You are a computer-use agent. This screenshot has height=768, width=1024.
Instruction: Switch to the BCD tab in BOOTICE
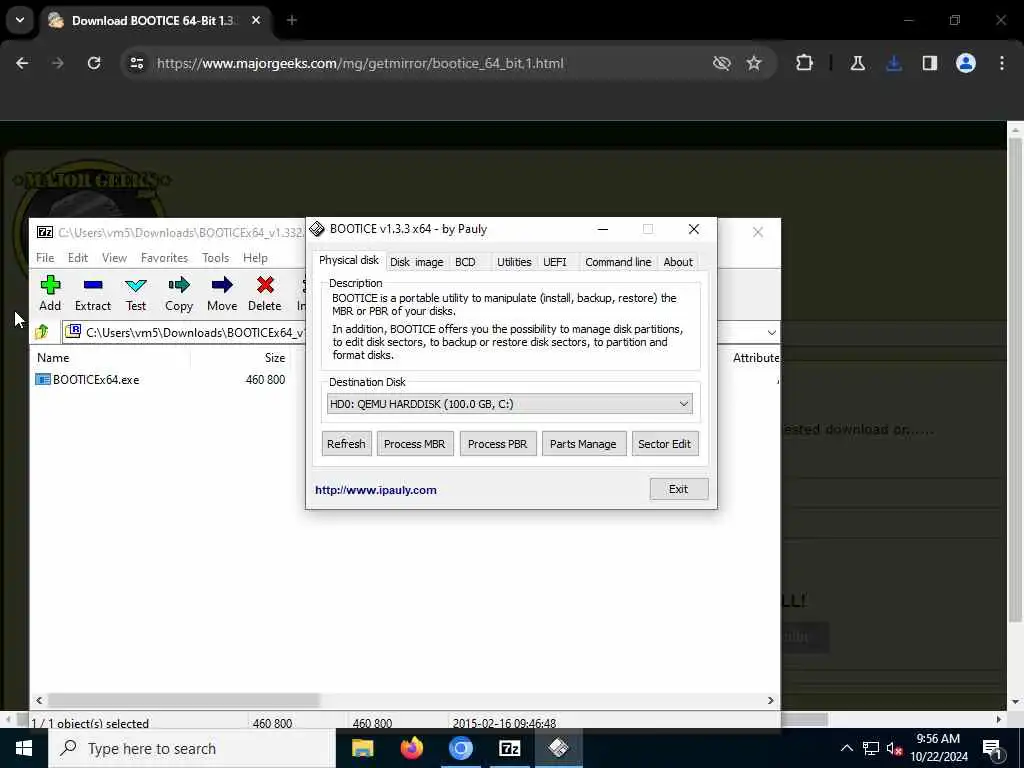pyautogui.click(x=465, y=262)
